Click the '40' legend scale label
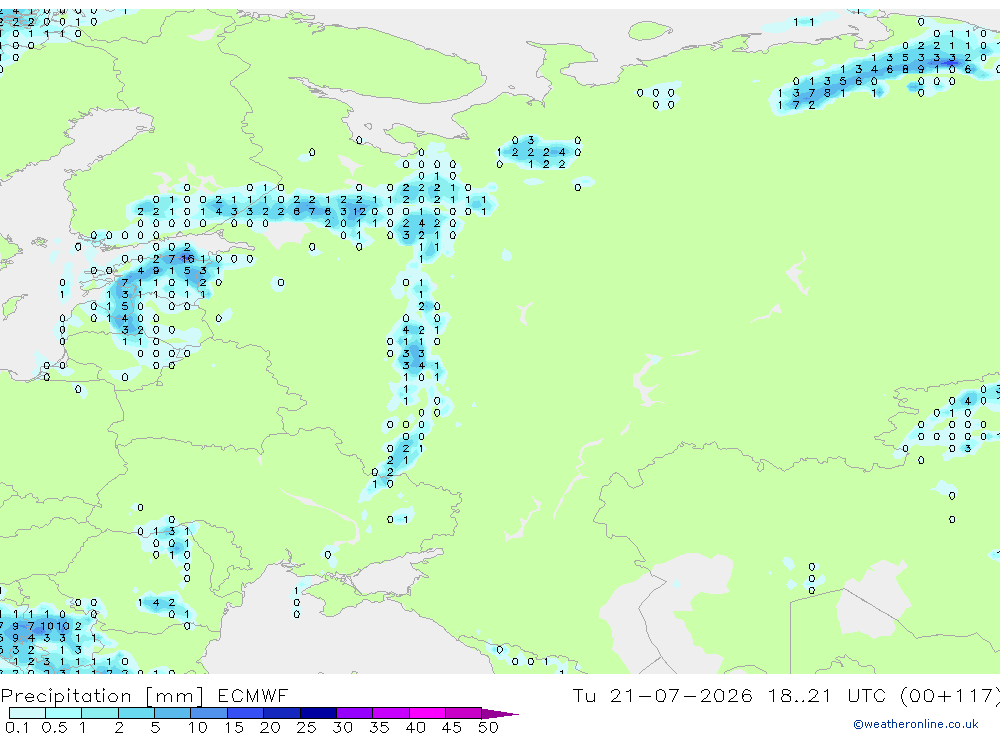 [x=415, y=727]
